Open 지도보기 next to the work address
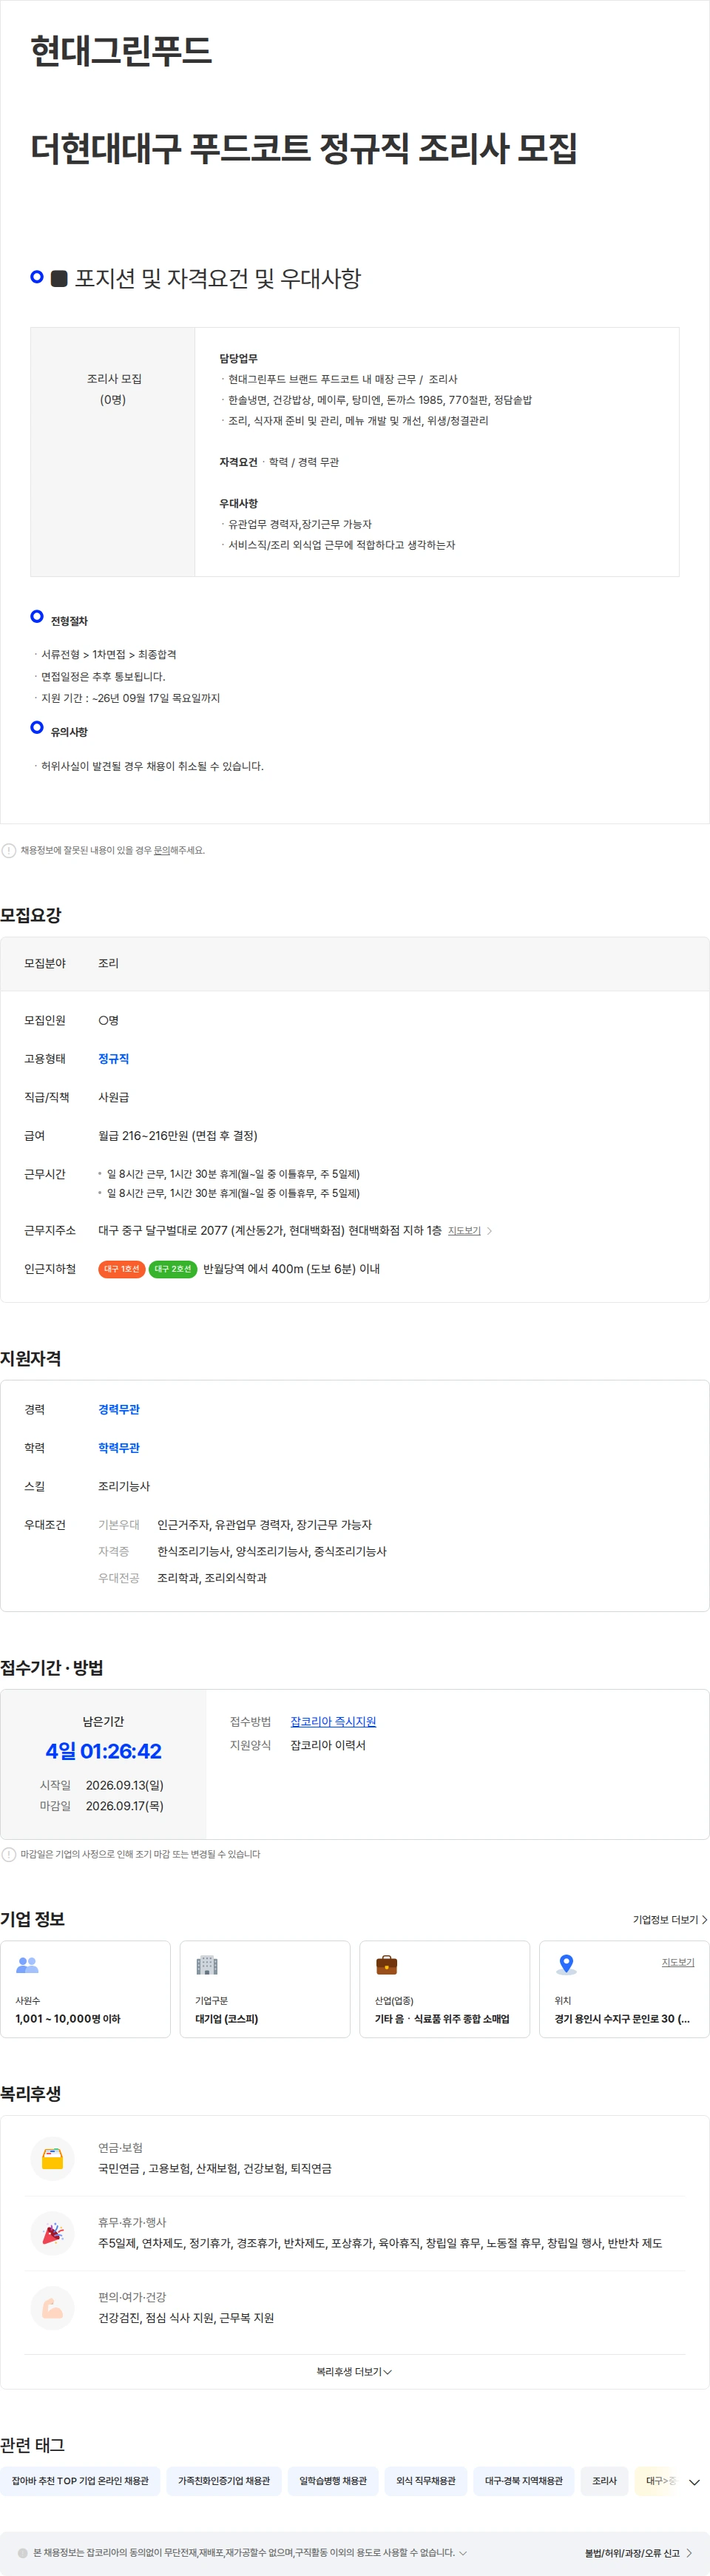 click(470, 1231)
